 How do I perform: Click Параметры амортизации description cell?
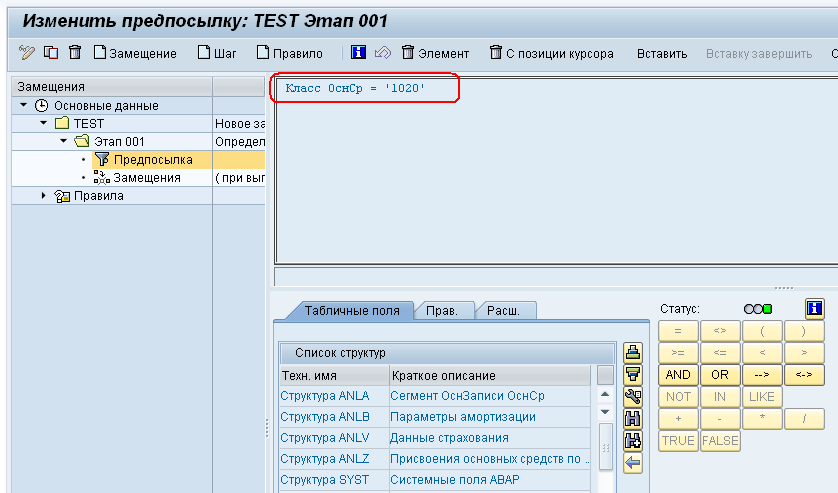463,417
